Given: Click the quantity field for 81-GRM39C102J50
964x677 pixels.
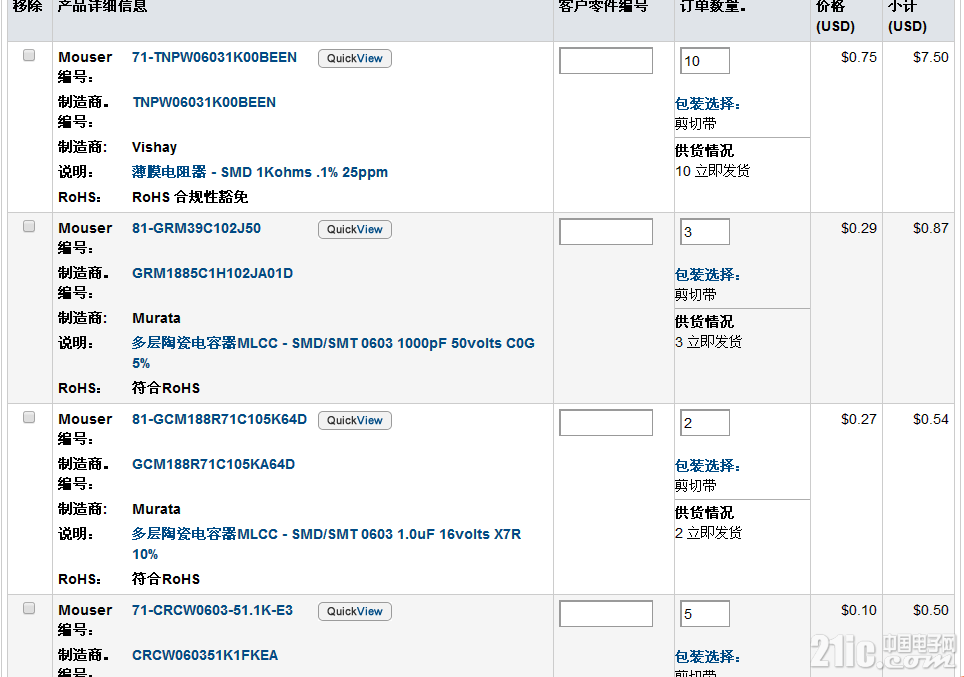Looking at the screenshot, I should (x=705, y=232).
